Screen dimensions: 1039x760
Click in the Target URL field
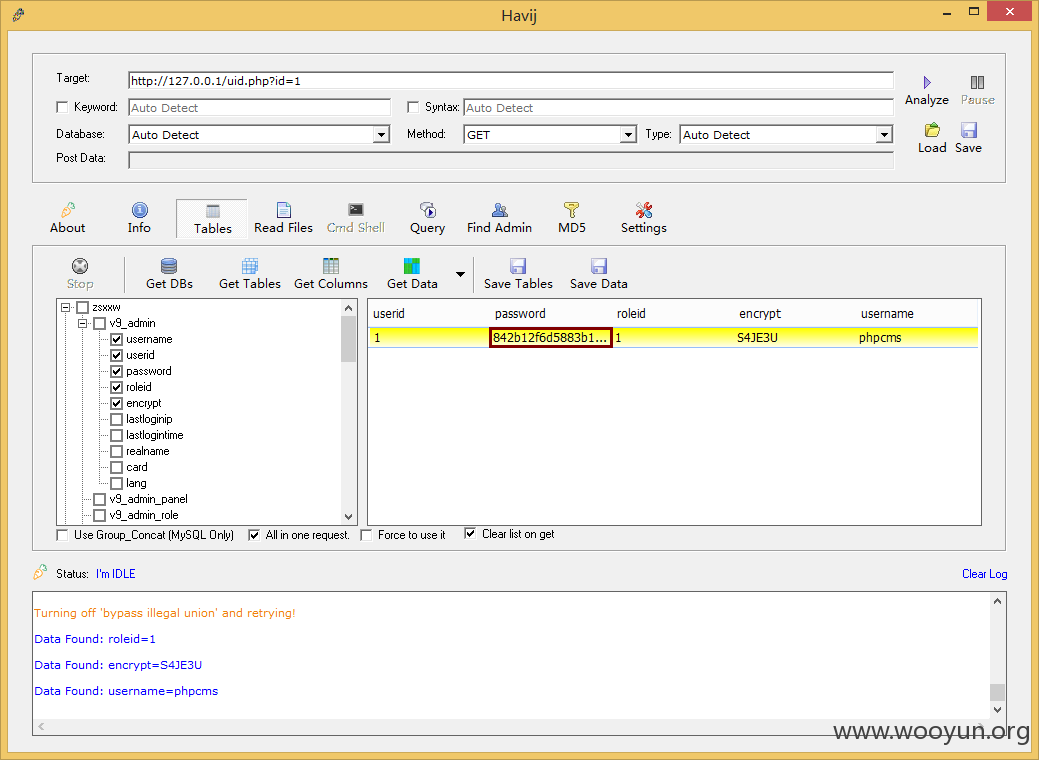coord(511,81)
